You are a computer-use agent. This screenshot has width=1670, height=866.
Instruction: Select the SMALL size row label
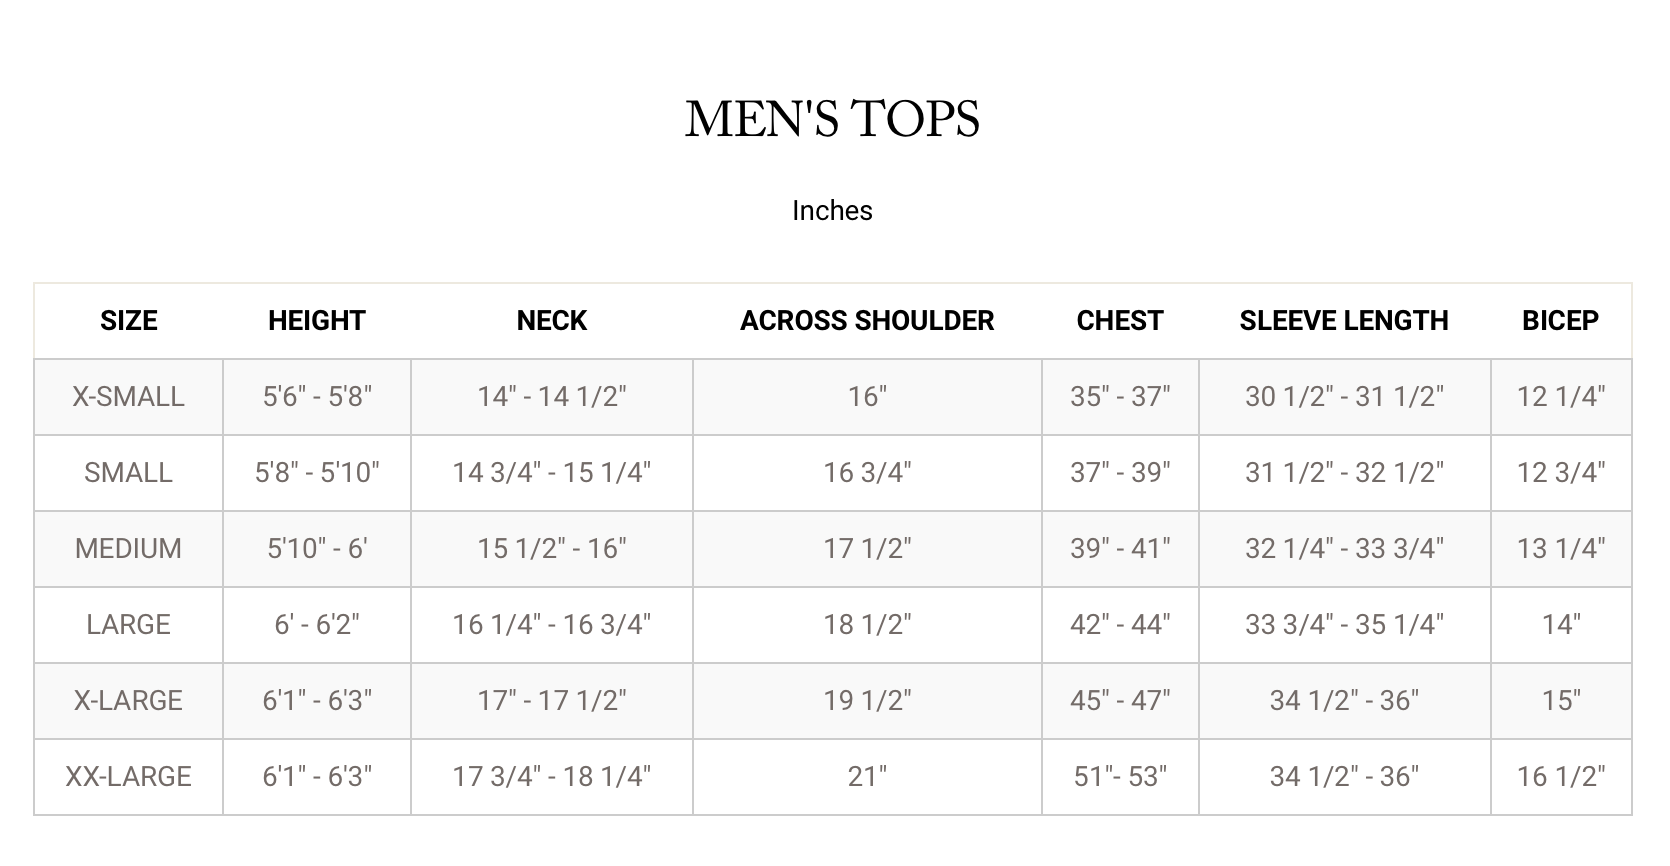129,473
